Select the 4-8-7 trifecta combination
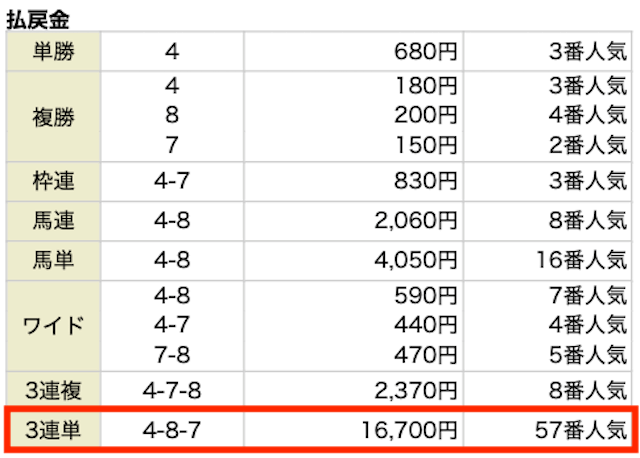 pos(172,430)
